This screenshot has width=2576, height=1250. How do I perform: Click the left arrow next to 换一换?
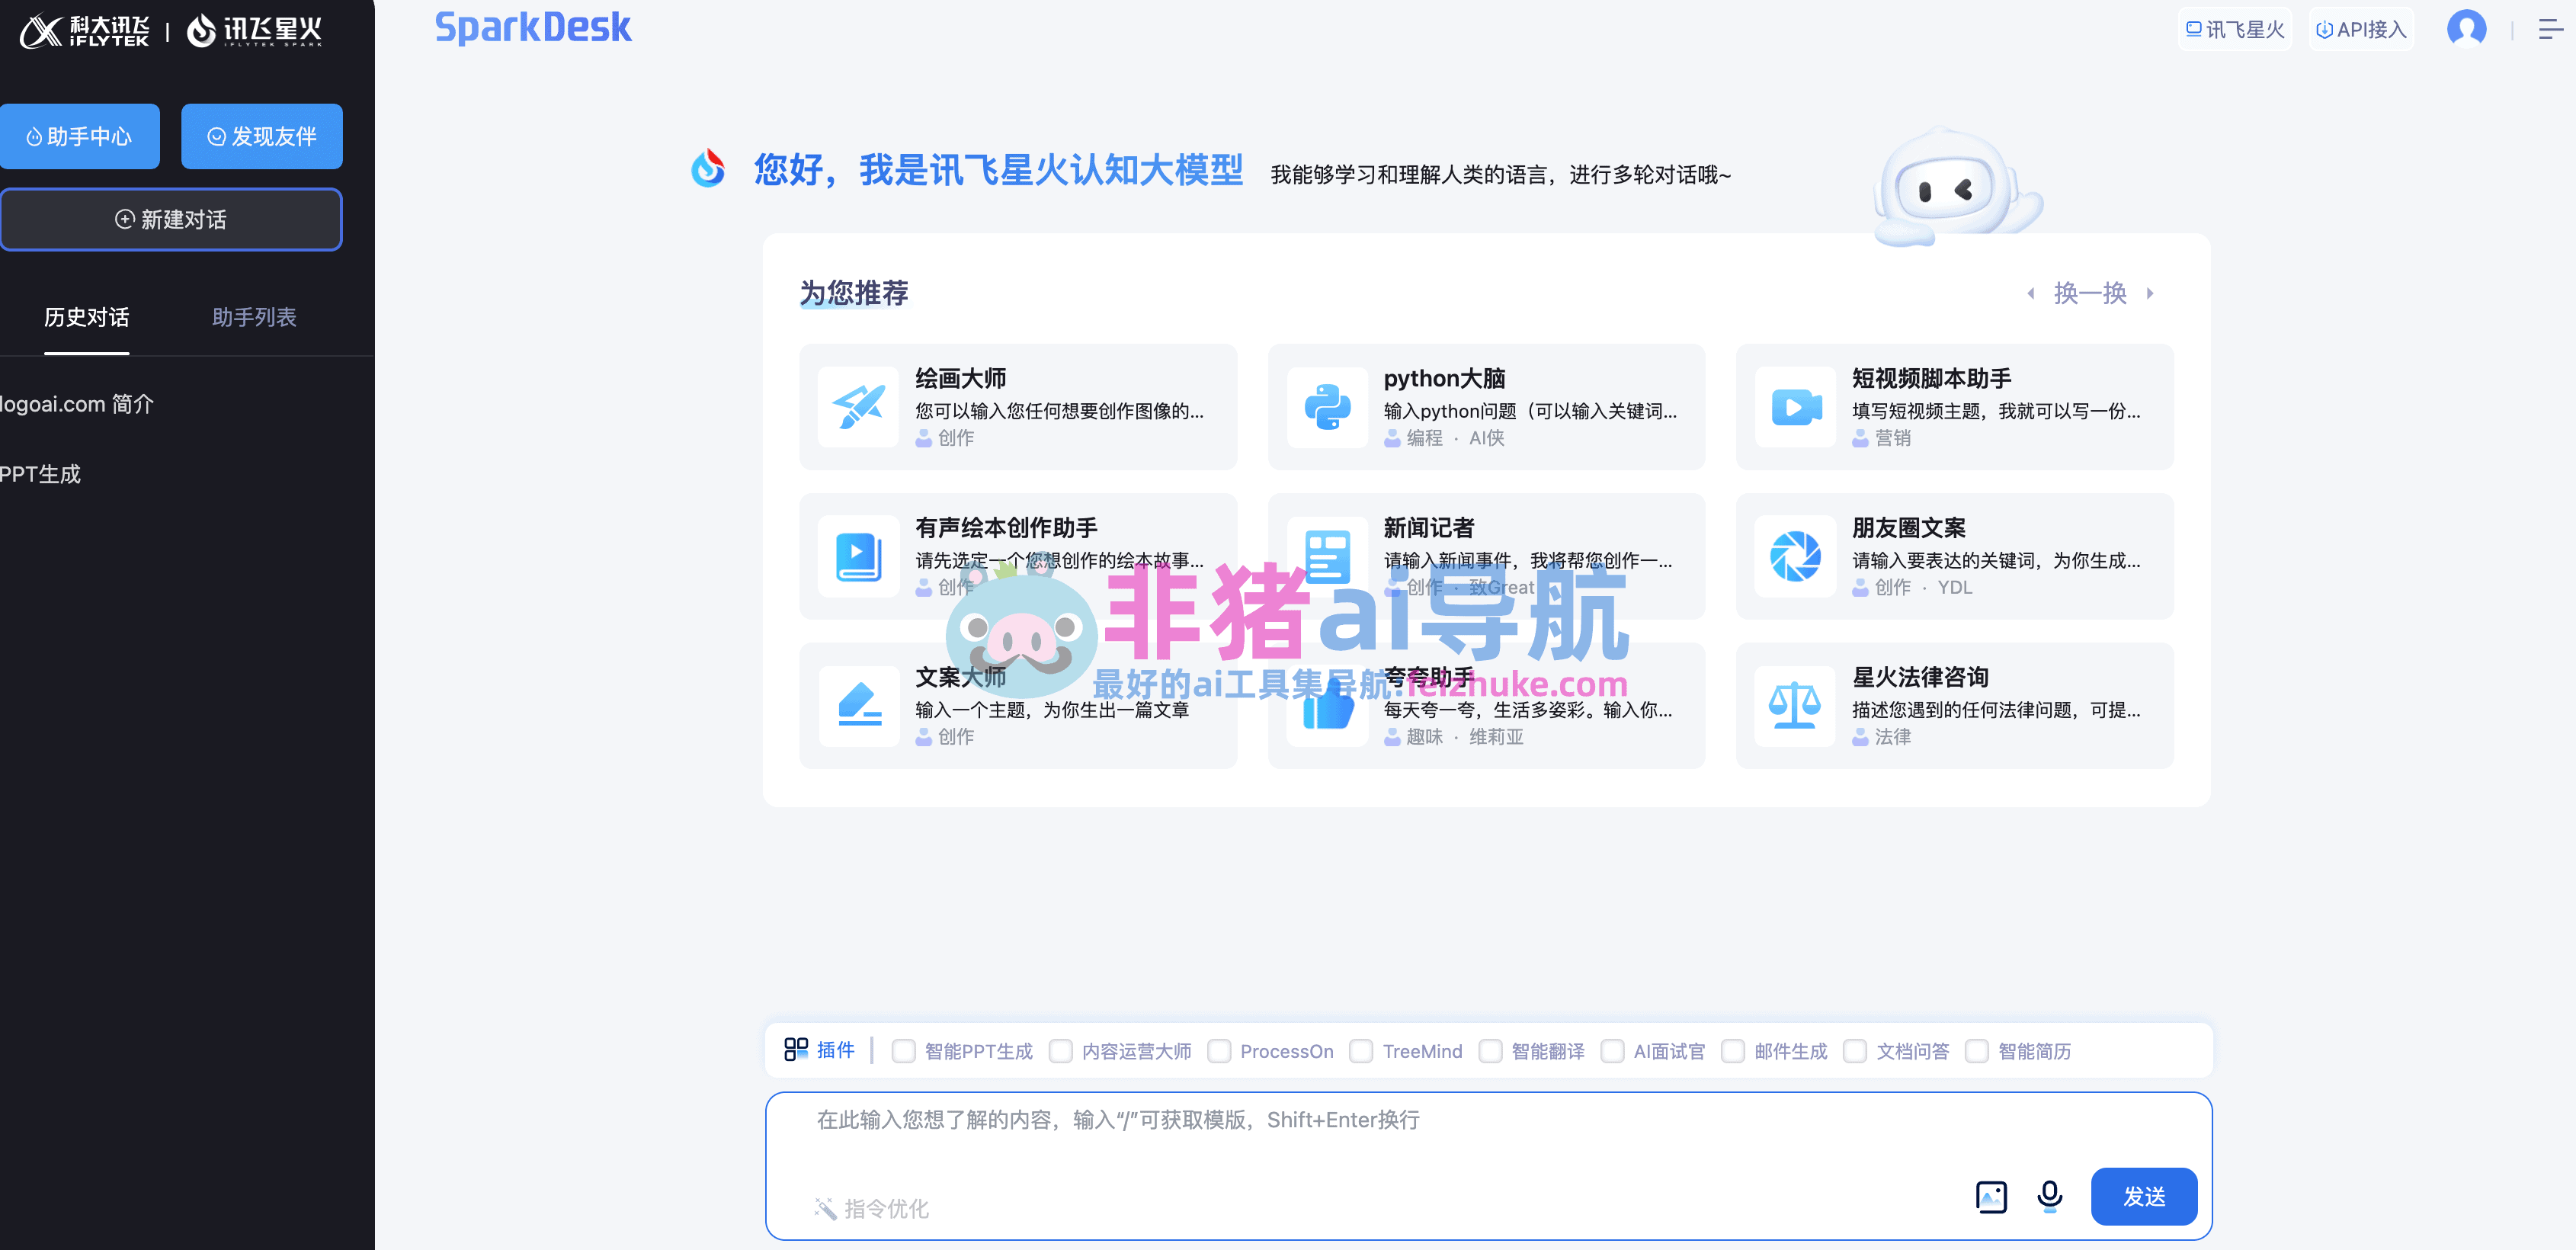[x=2030, y=293]
